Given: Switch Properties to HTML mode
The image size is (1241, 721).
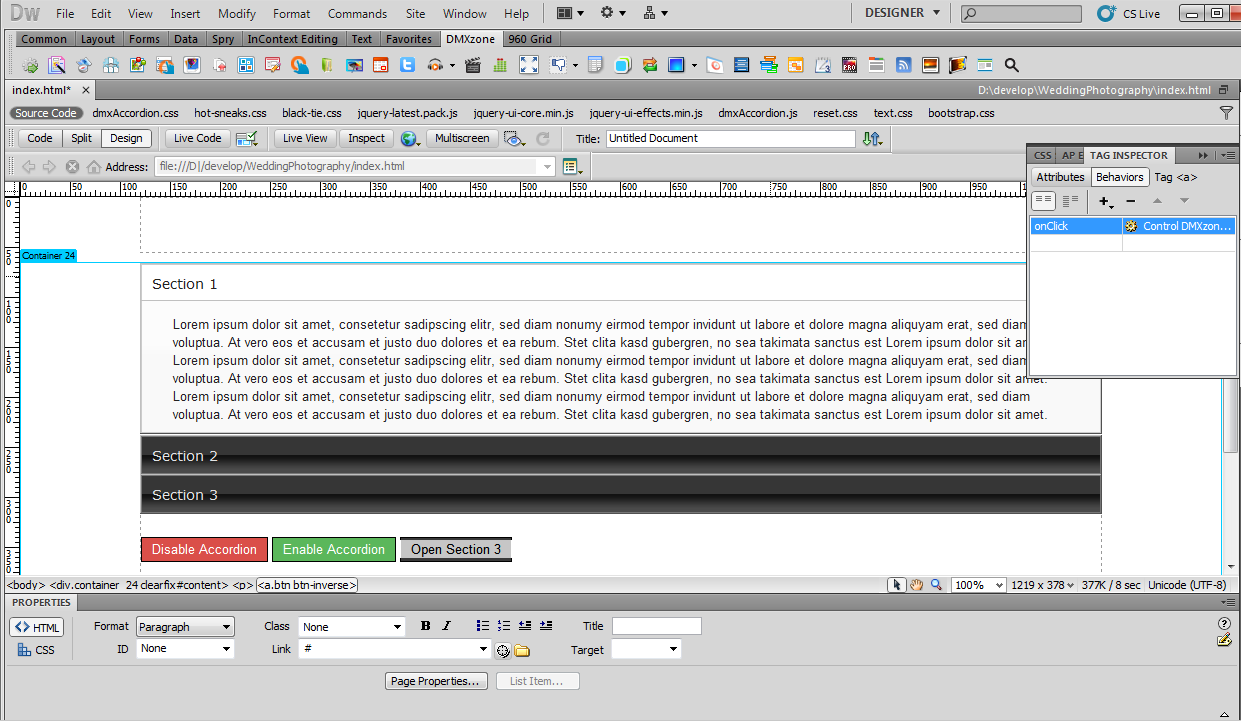Looking at the screenshot, I should pos(37,627).
